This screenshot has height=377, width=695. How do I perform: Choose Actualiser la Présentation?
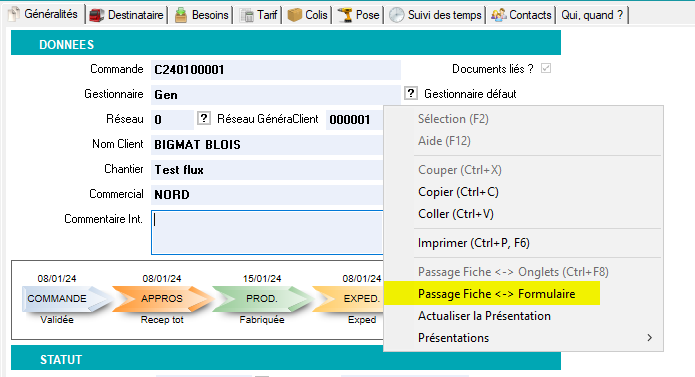484,316
